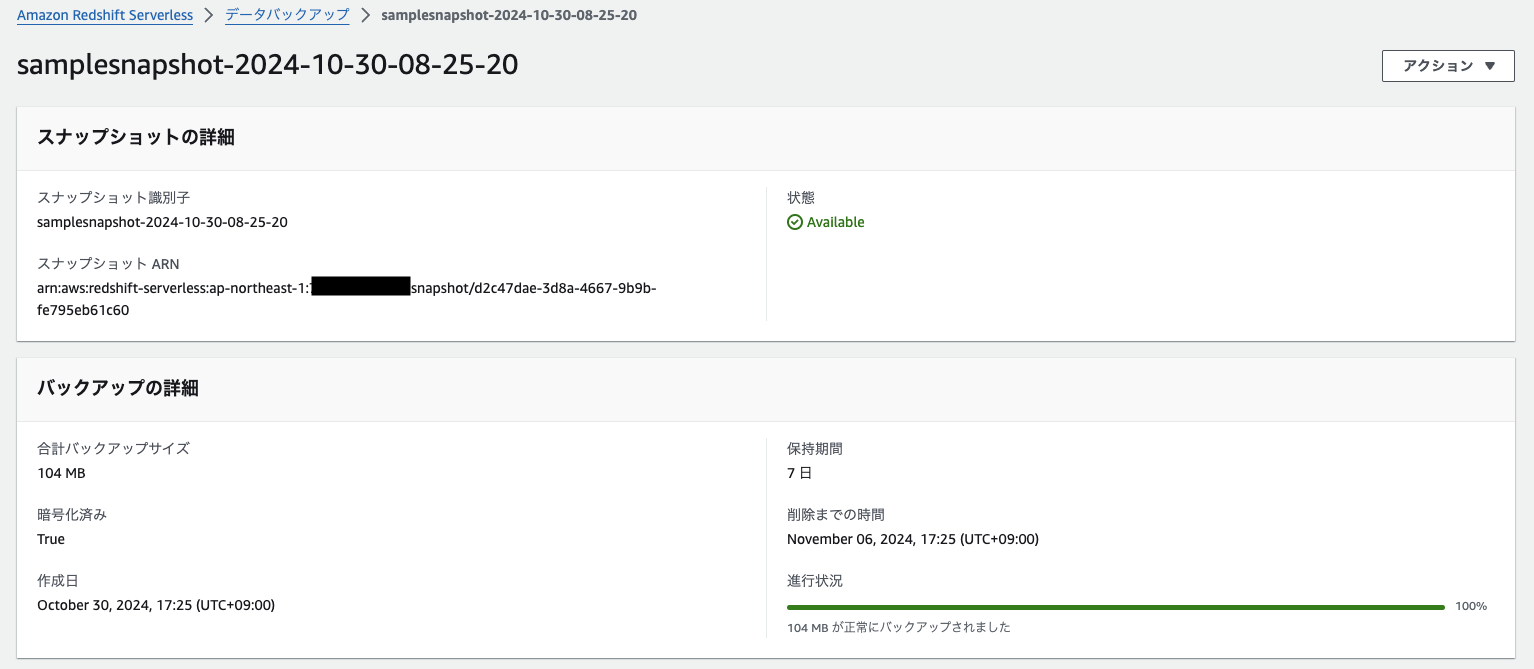Click the 保持期間 7 日 value
The height and width of the screenshot is (669, 1534).
pyautogui.click(x=800, y=473)
